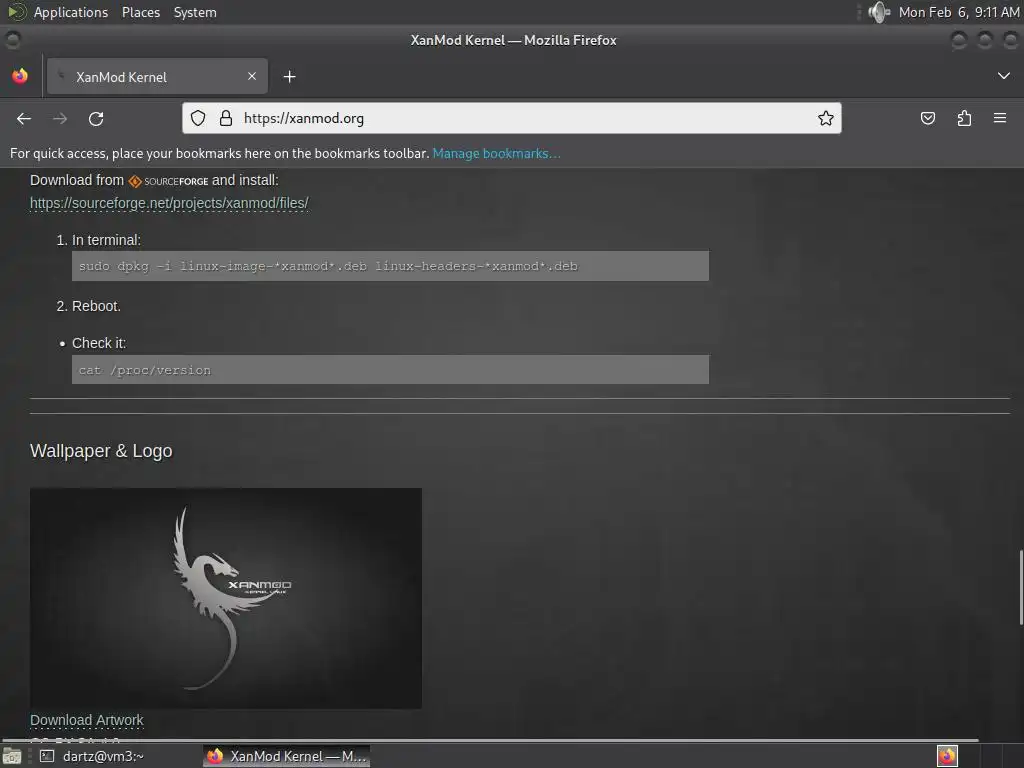Open the XanMod dragon wallpaper image
The width and height of the screenshot is (1024, 768).
click(226, 598)
